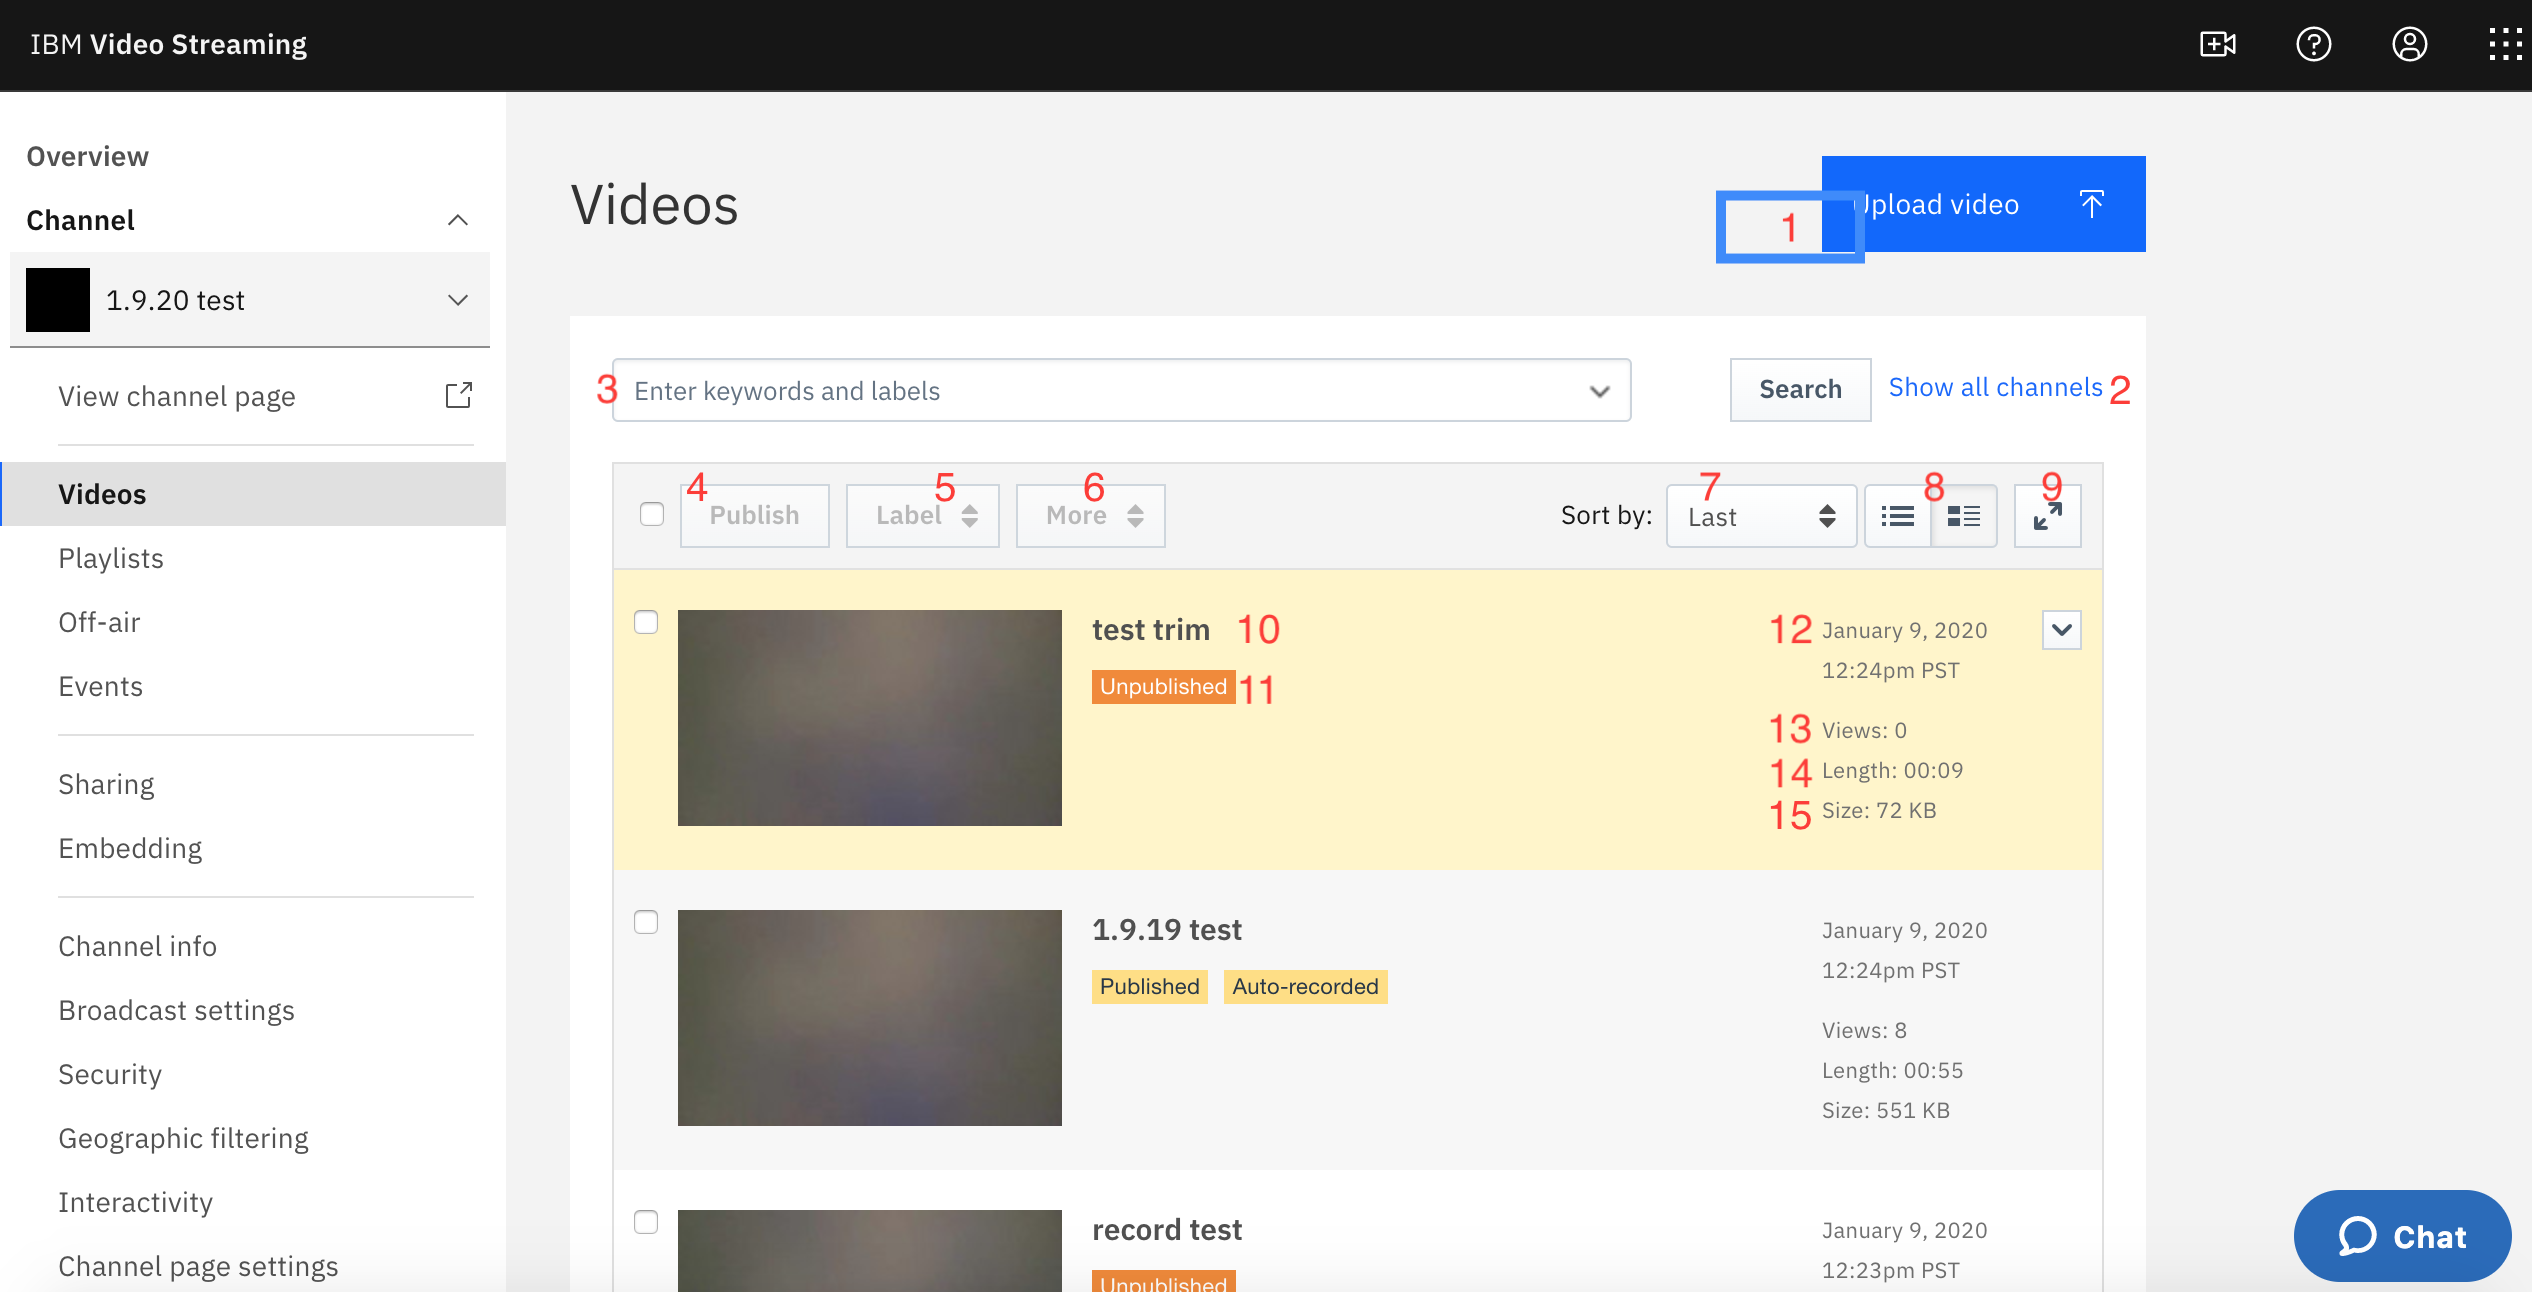Open the Sort by Last dropdown
This screenshot has height=1292, width=2532.
(1761, 516)
